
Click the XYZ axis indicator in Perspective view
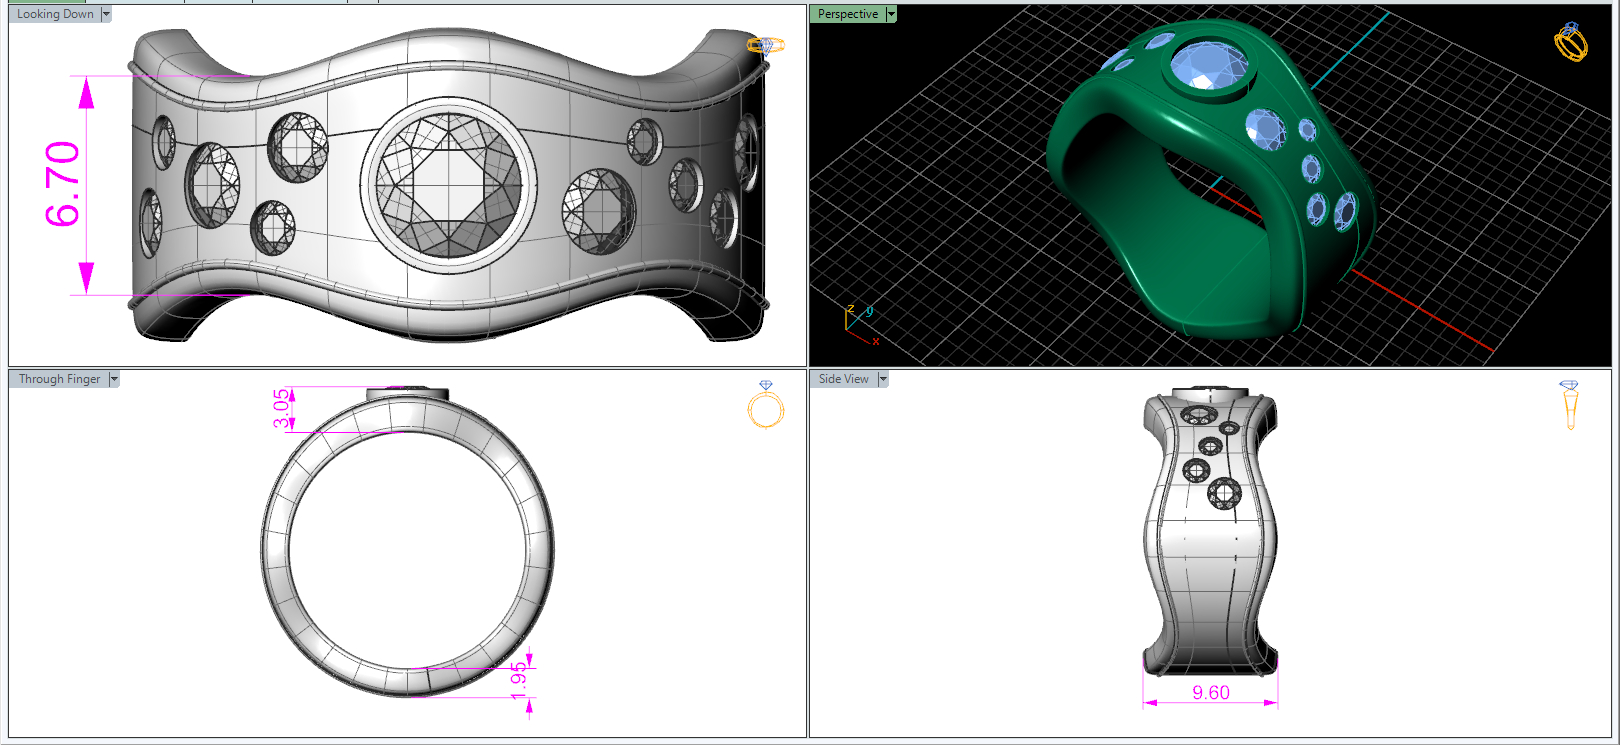pos(861,326)
